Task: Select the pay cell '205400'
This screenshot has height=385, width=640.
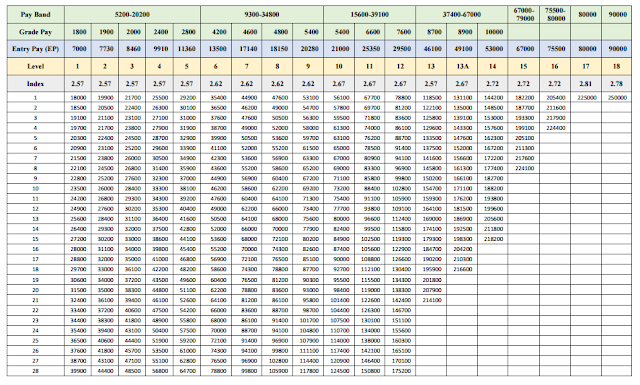Action: click(556, 98)
